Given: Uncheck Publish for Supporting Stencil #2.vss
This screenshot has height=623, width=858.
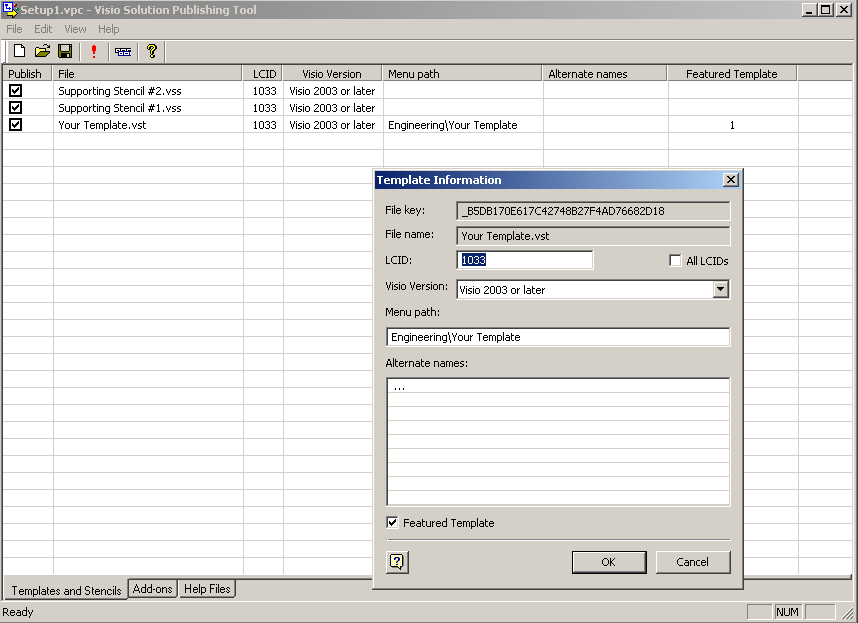Looking at the screenshot, I should [x=15, y=91].
